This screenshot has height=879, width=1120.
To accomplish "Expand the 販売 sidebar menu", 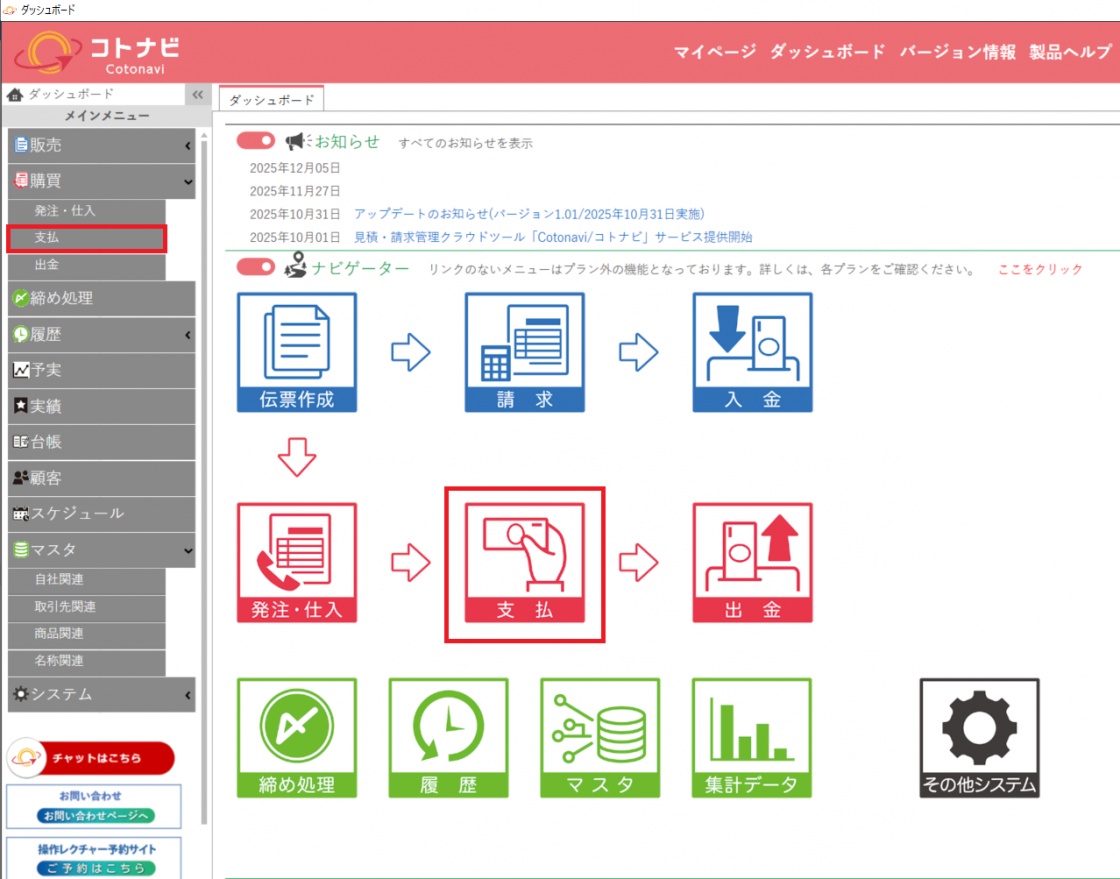I will click(101, 146).
